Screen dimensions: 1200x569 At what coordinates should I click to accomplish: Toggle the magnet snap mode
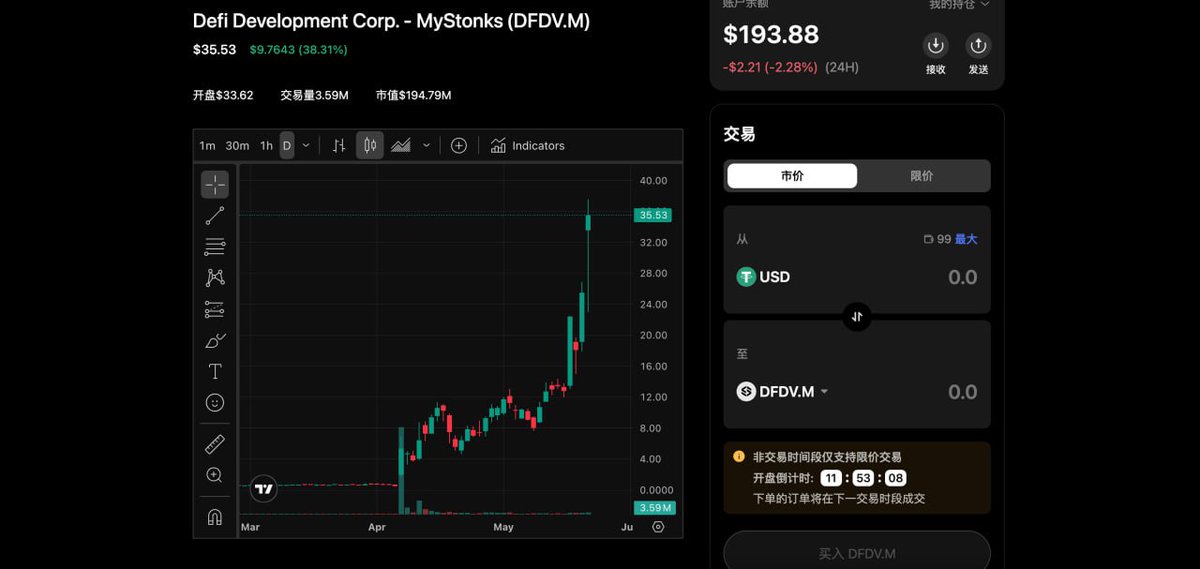click(215, 517)
